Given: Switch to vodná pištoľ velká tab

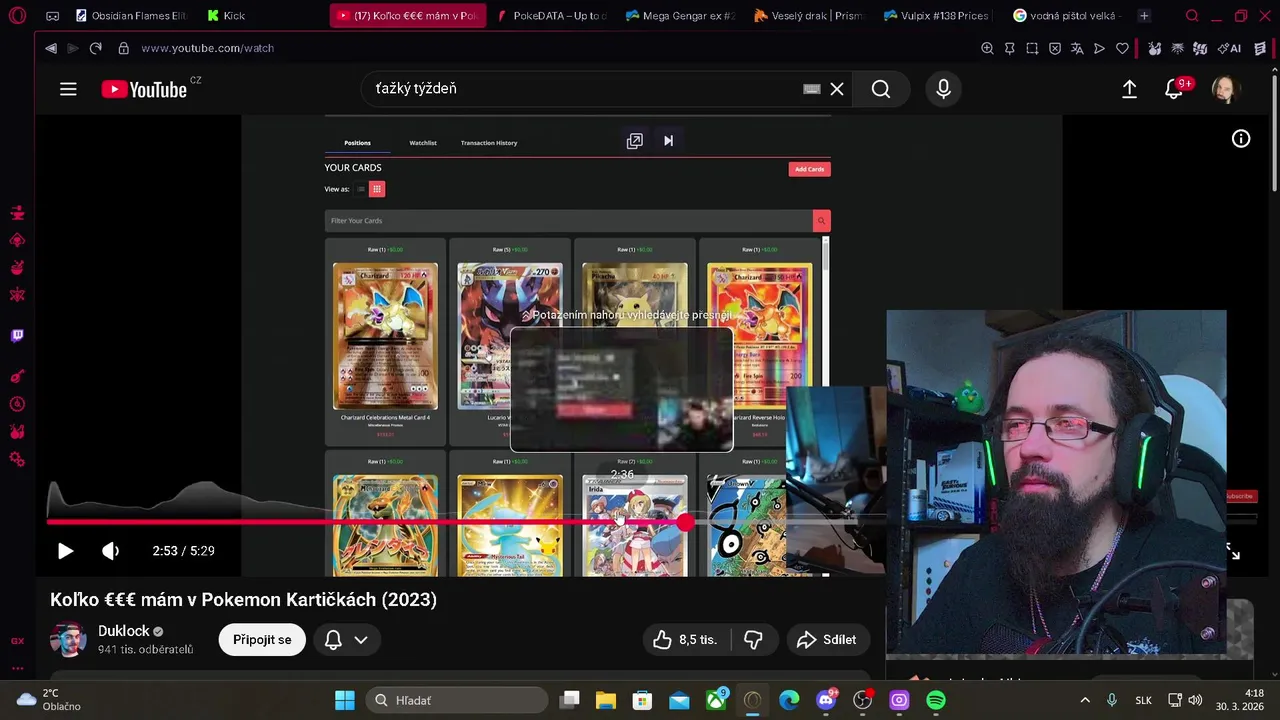Looking at the screenshot, I should point(1067,16).
